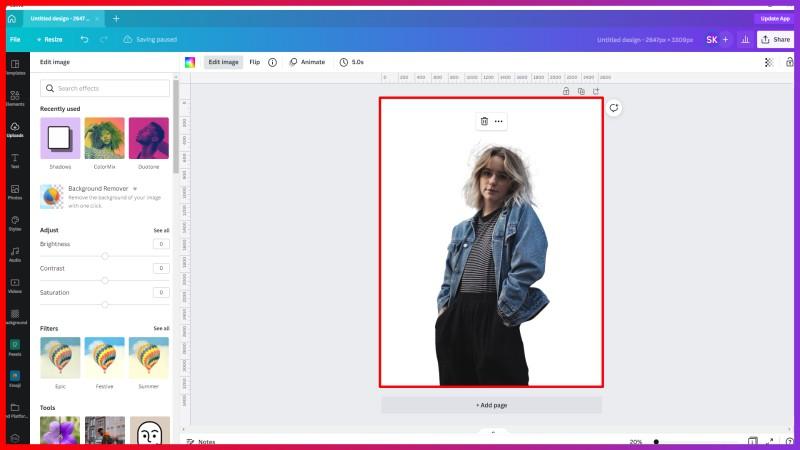Expand all Adjust settings via See all
This screenshot has height=450, width=800.
pos(160,230)
